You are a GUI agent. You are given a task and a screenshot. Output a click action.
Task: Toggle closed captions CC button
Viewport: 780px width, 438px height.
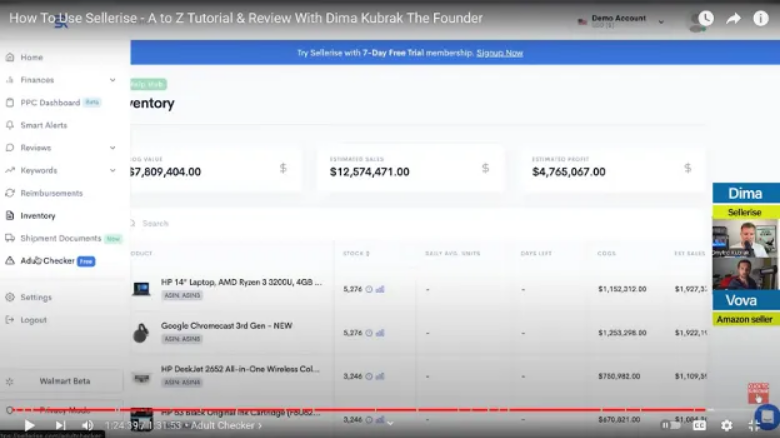(699, 425)
